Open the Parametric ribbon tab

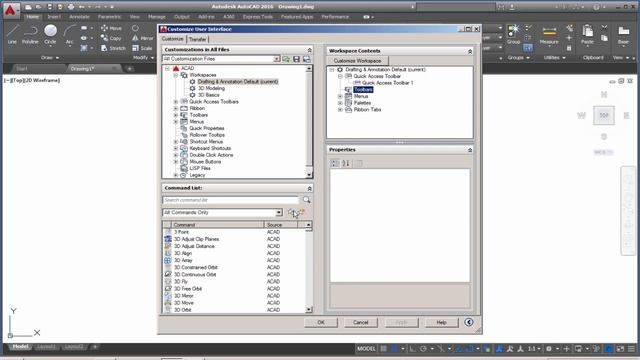tap(109, 17)
